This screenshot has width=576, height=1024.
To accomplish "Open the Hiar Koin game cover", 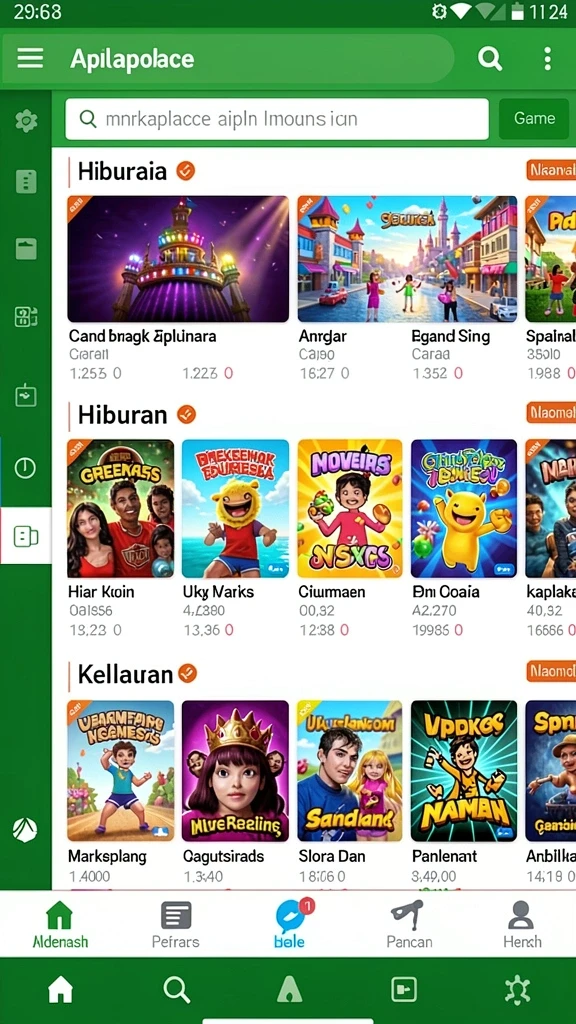I will [121, 509].
